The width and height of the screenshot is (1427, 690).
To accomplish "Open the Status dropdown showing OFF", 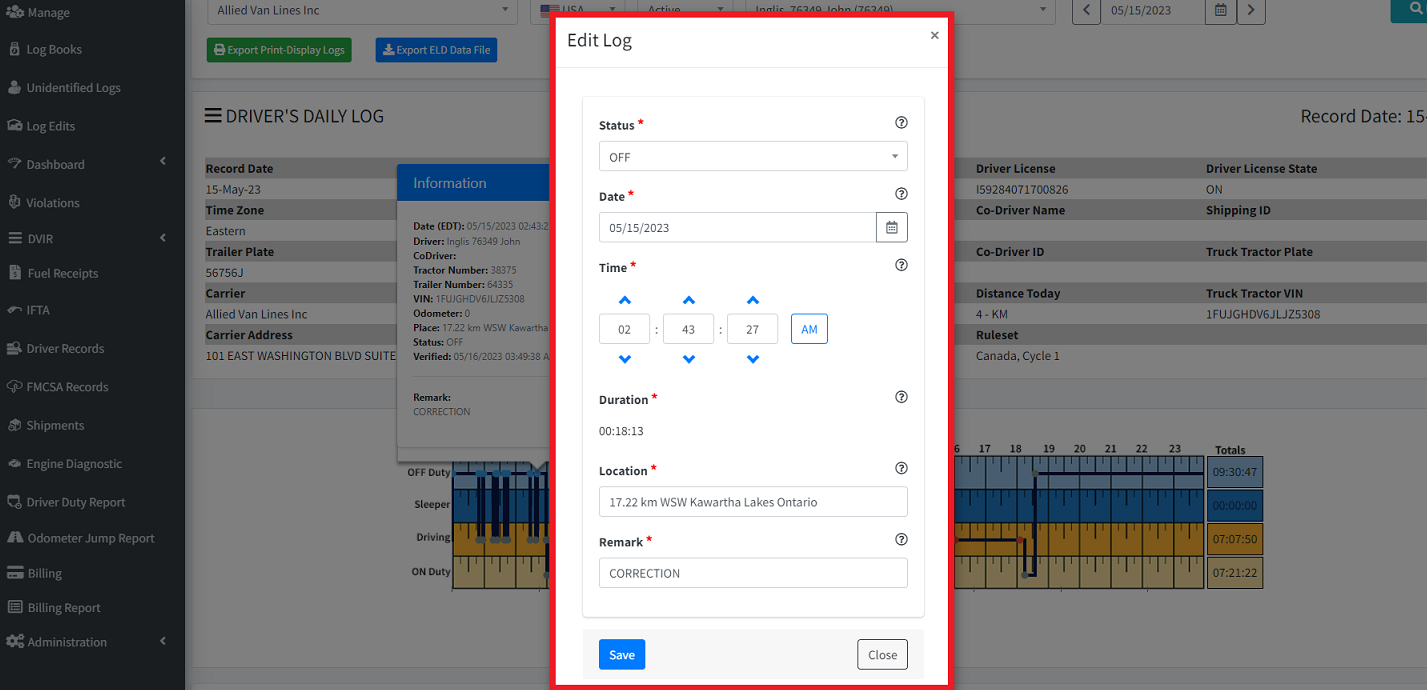I will point(752,157).
